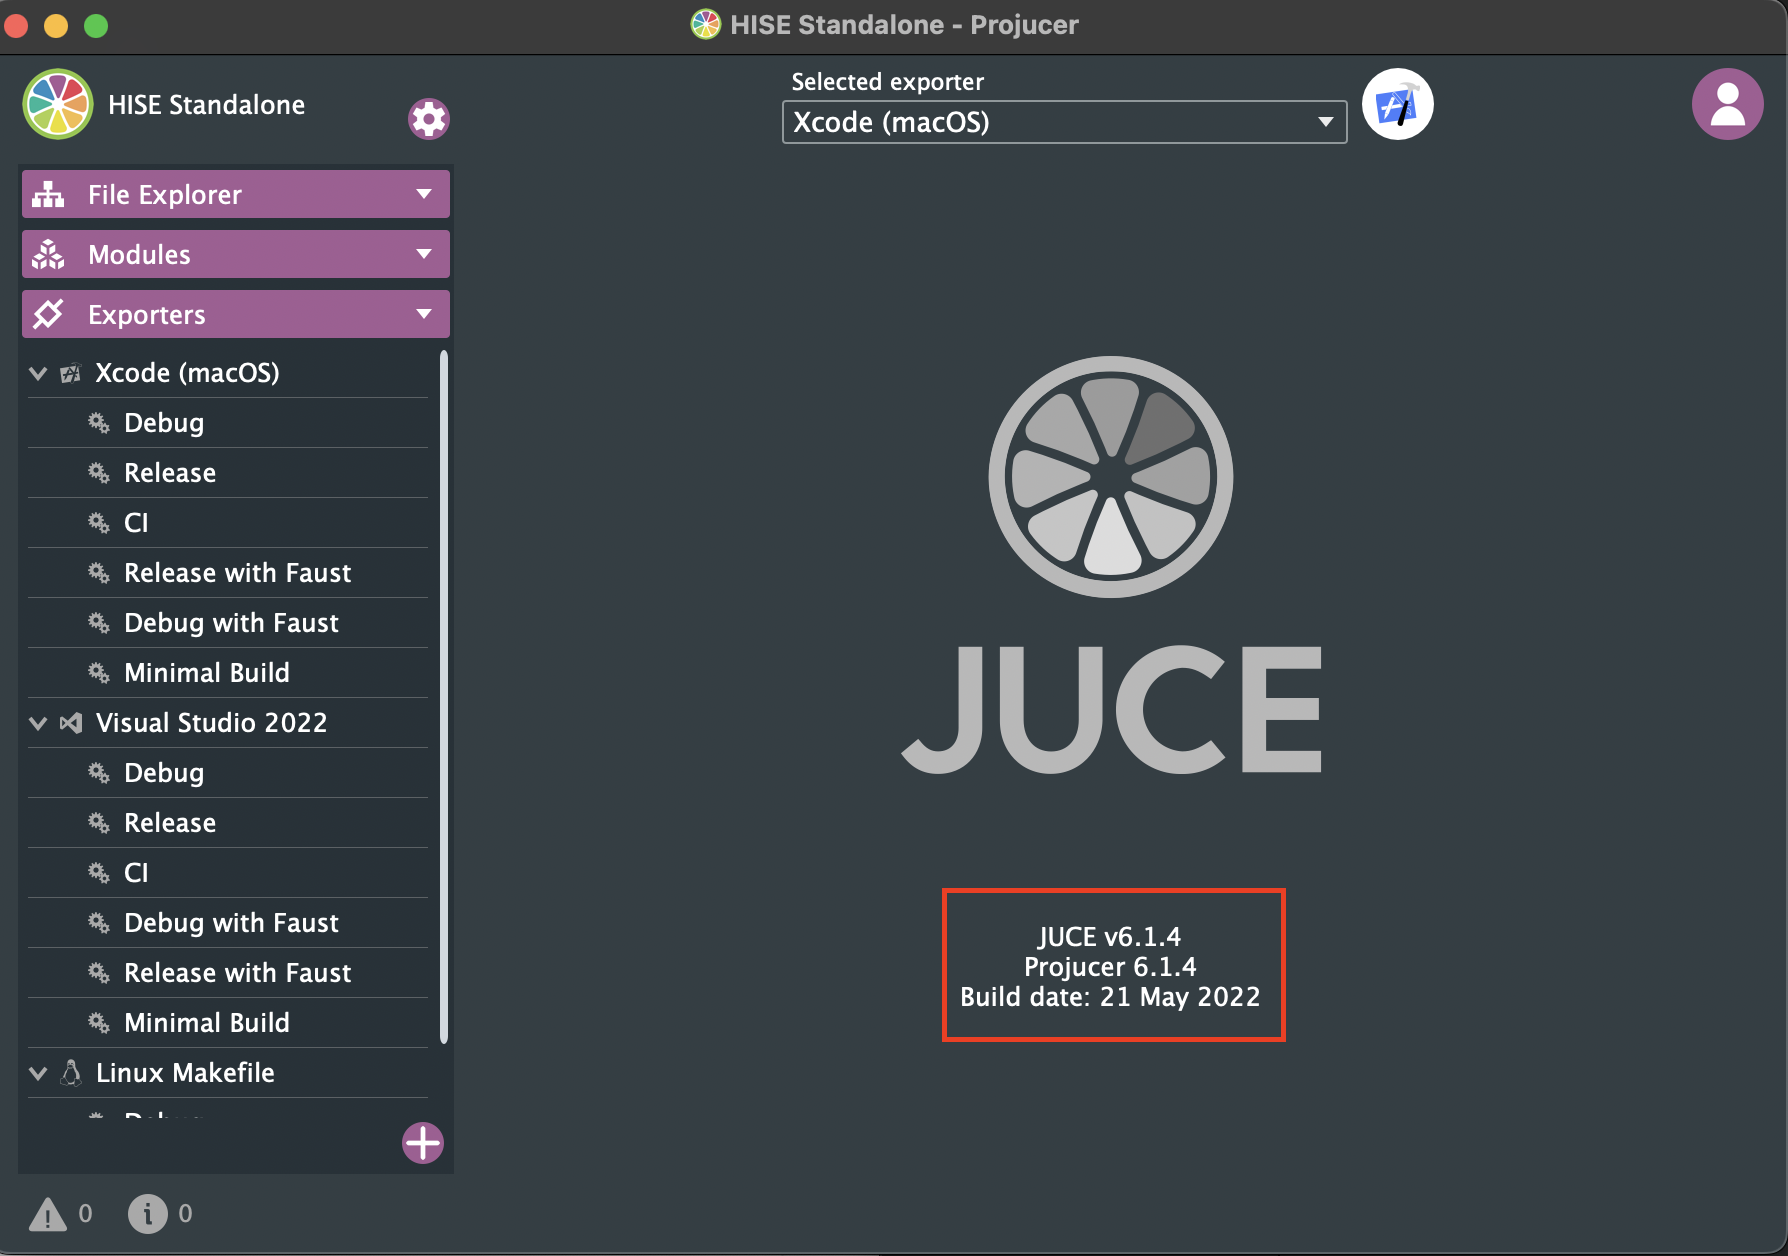Click the Save and Open in IDE Xcode icon
1788x1256 pixels.
click(1398, 104)
